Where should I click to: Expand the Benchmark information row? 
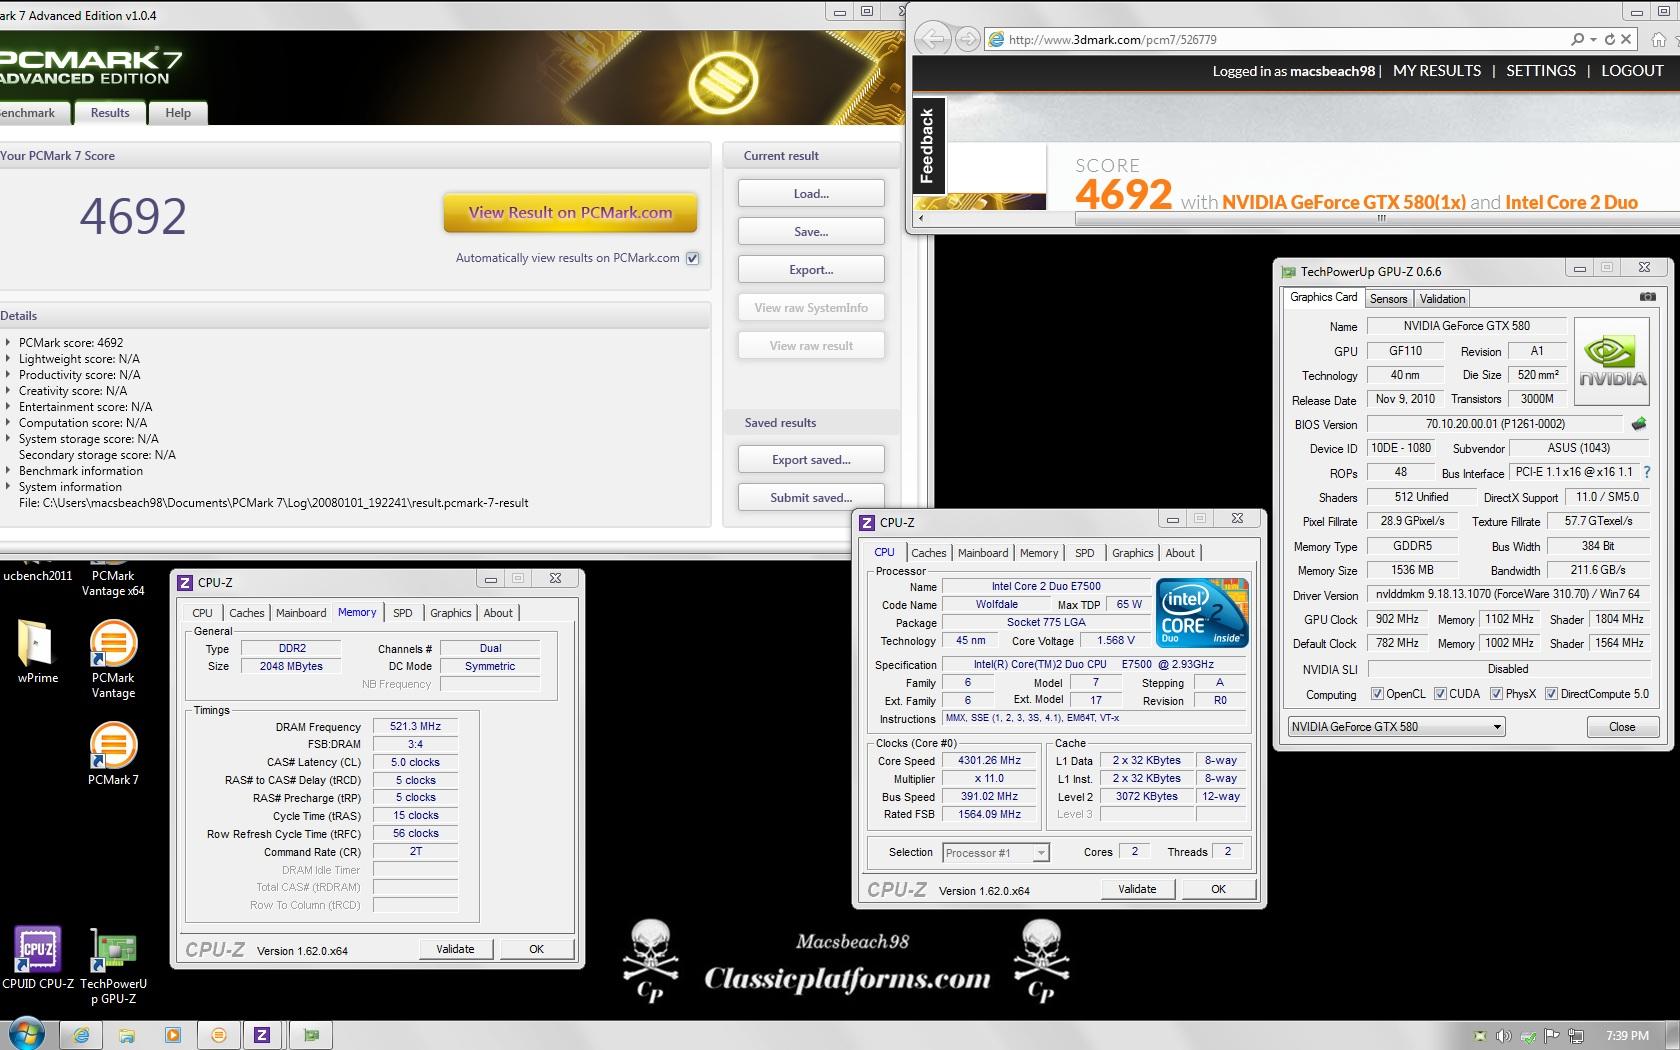(8, 470)
